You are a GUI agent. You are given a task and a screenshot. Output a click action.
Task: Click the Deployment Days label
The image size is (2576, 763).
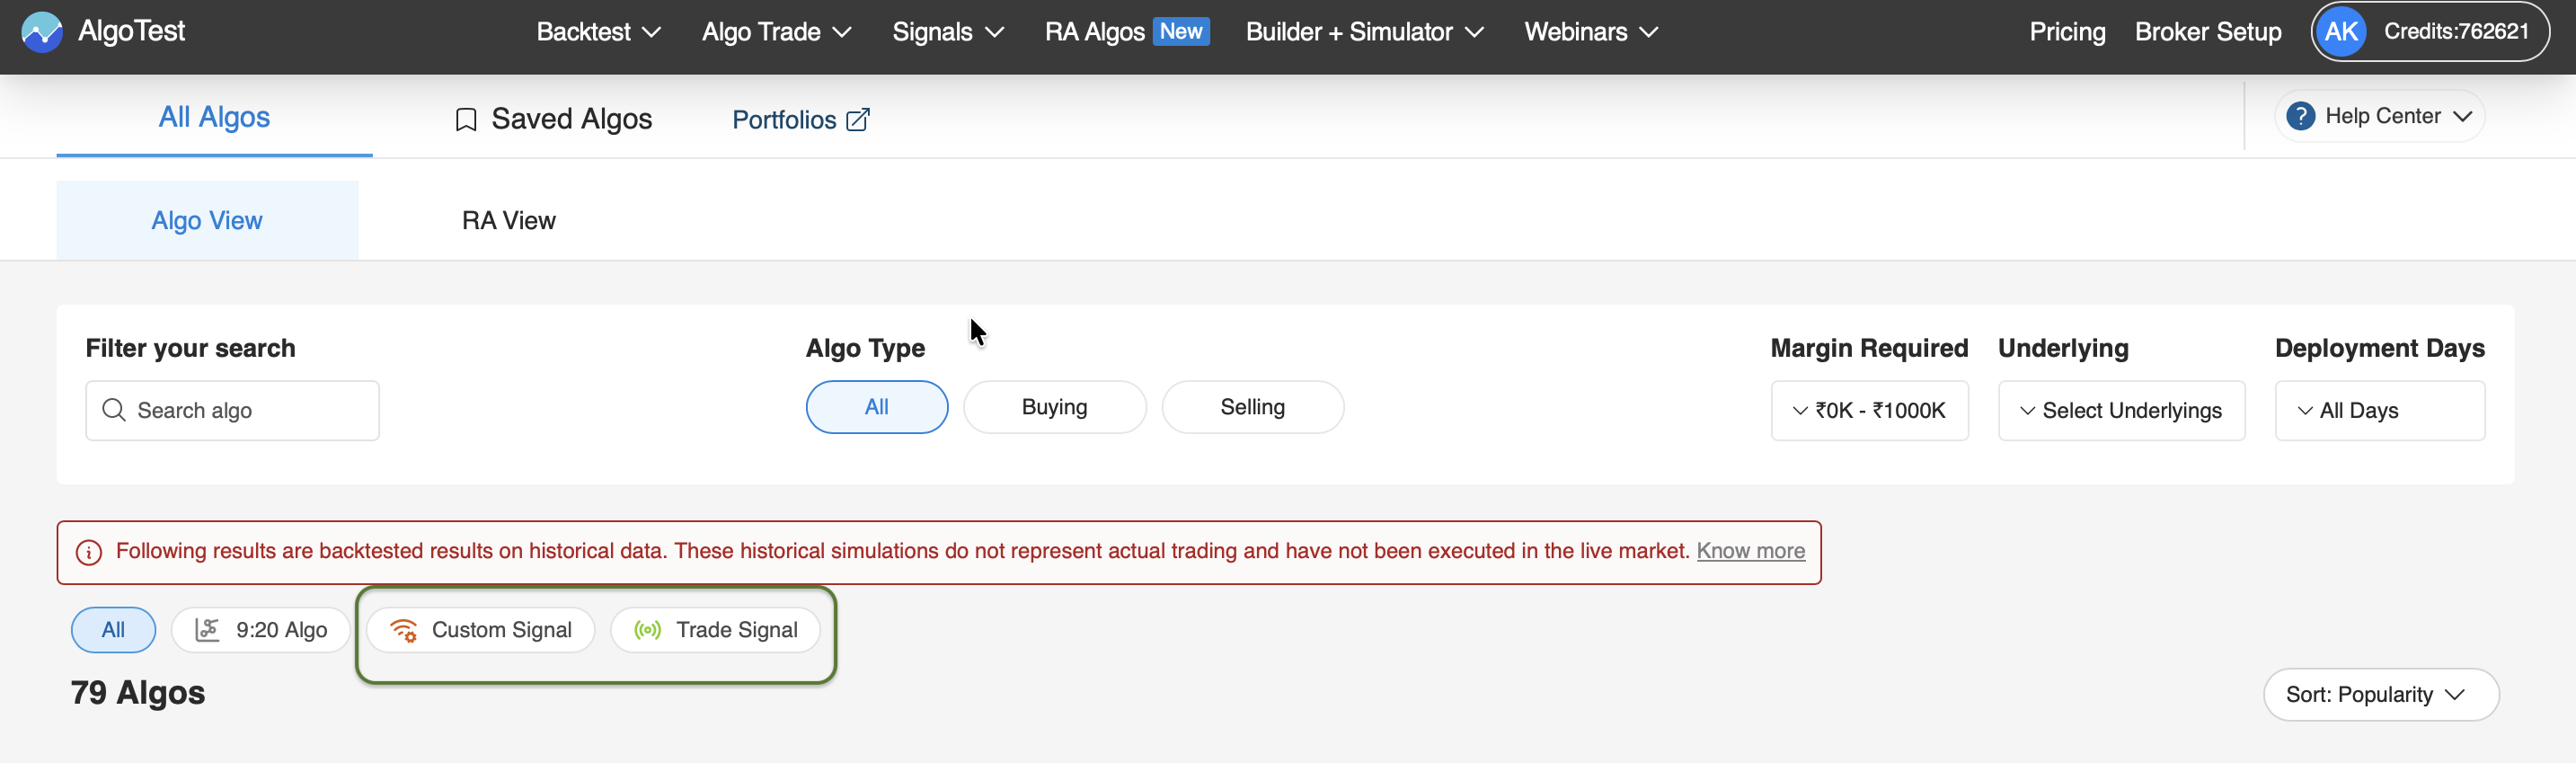tap(2379, 348)
